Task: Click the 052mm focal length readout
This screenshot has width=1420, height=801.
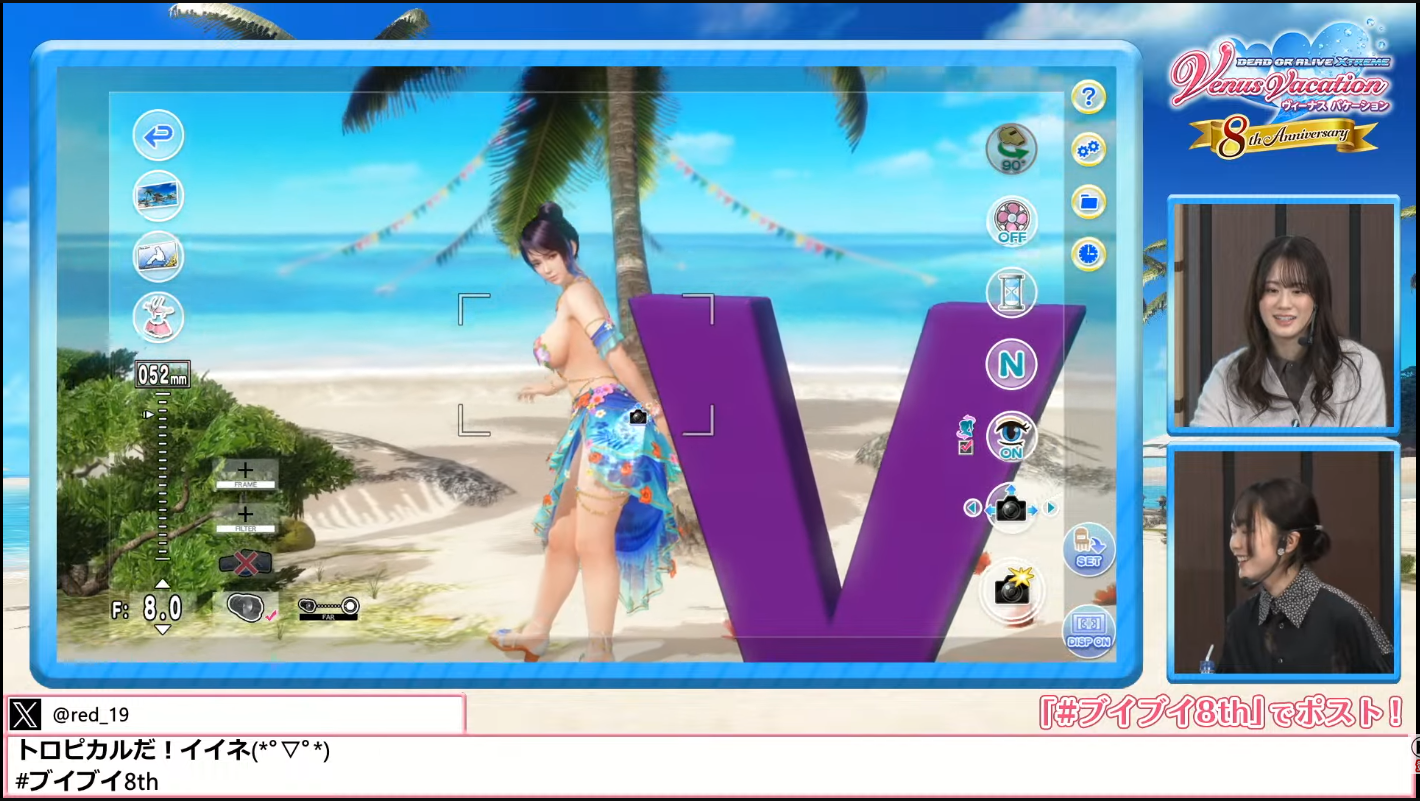Action: pos(162,375)
